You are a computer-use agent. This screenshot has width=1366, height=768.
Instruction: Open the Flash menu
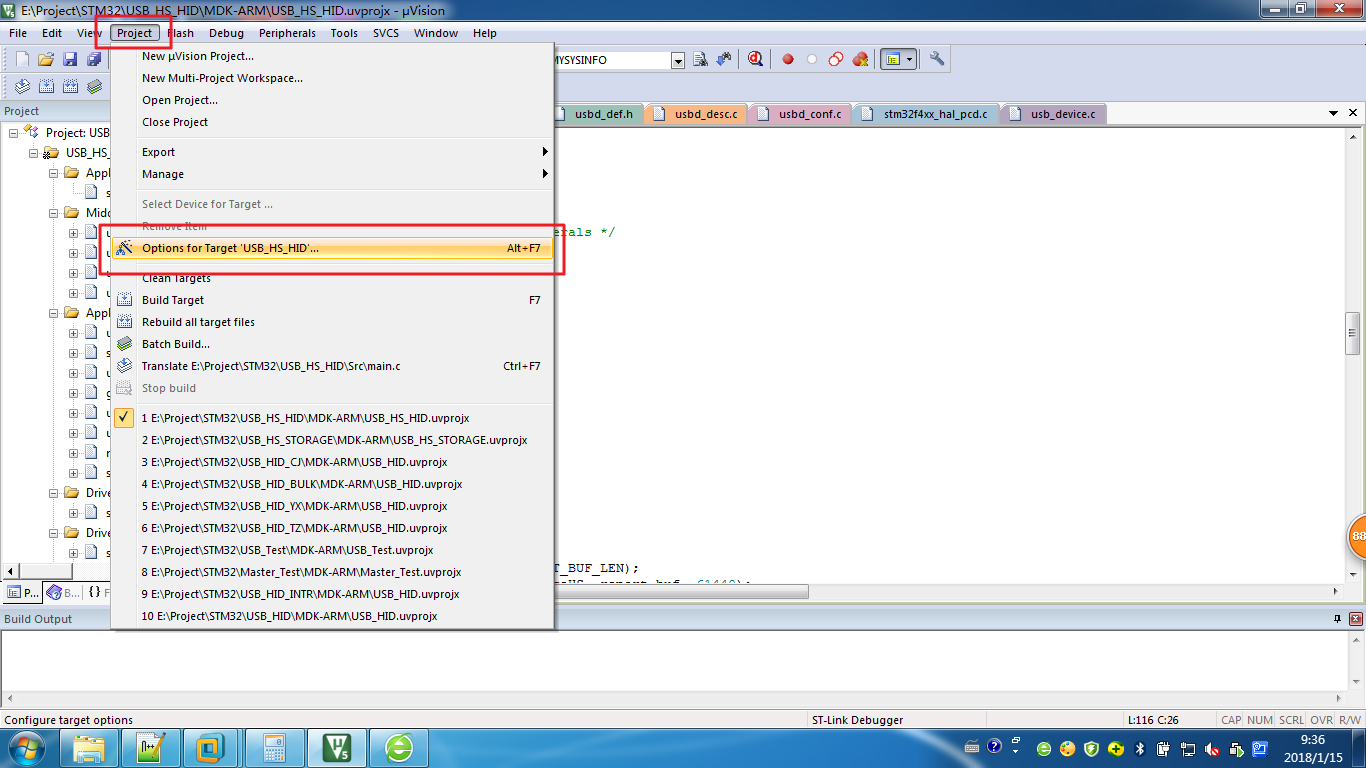pos(181,33)
